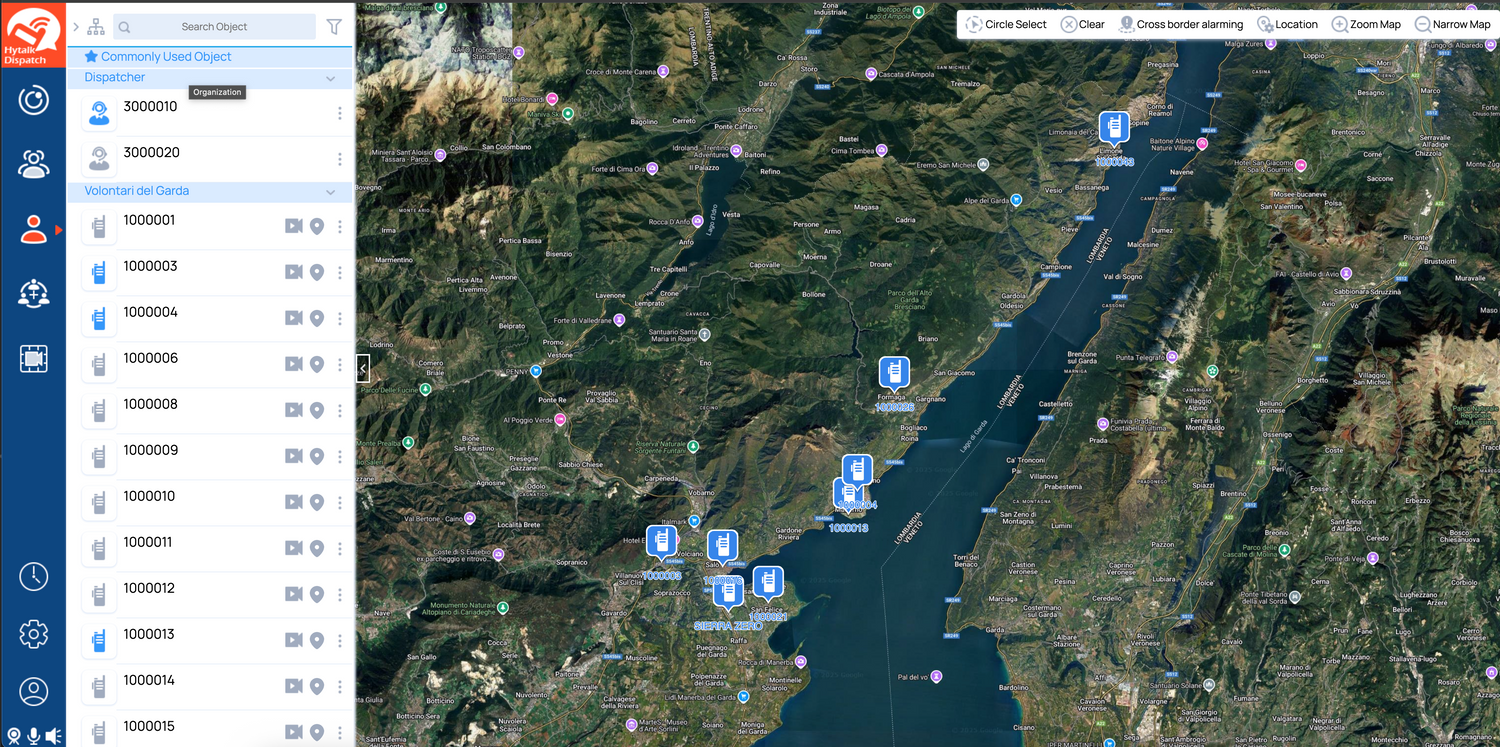This screenshot has height=747, width=1500.
Task: Select the radio marker at Limone
Action: coord(1114,129)
